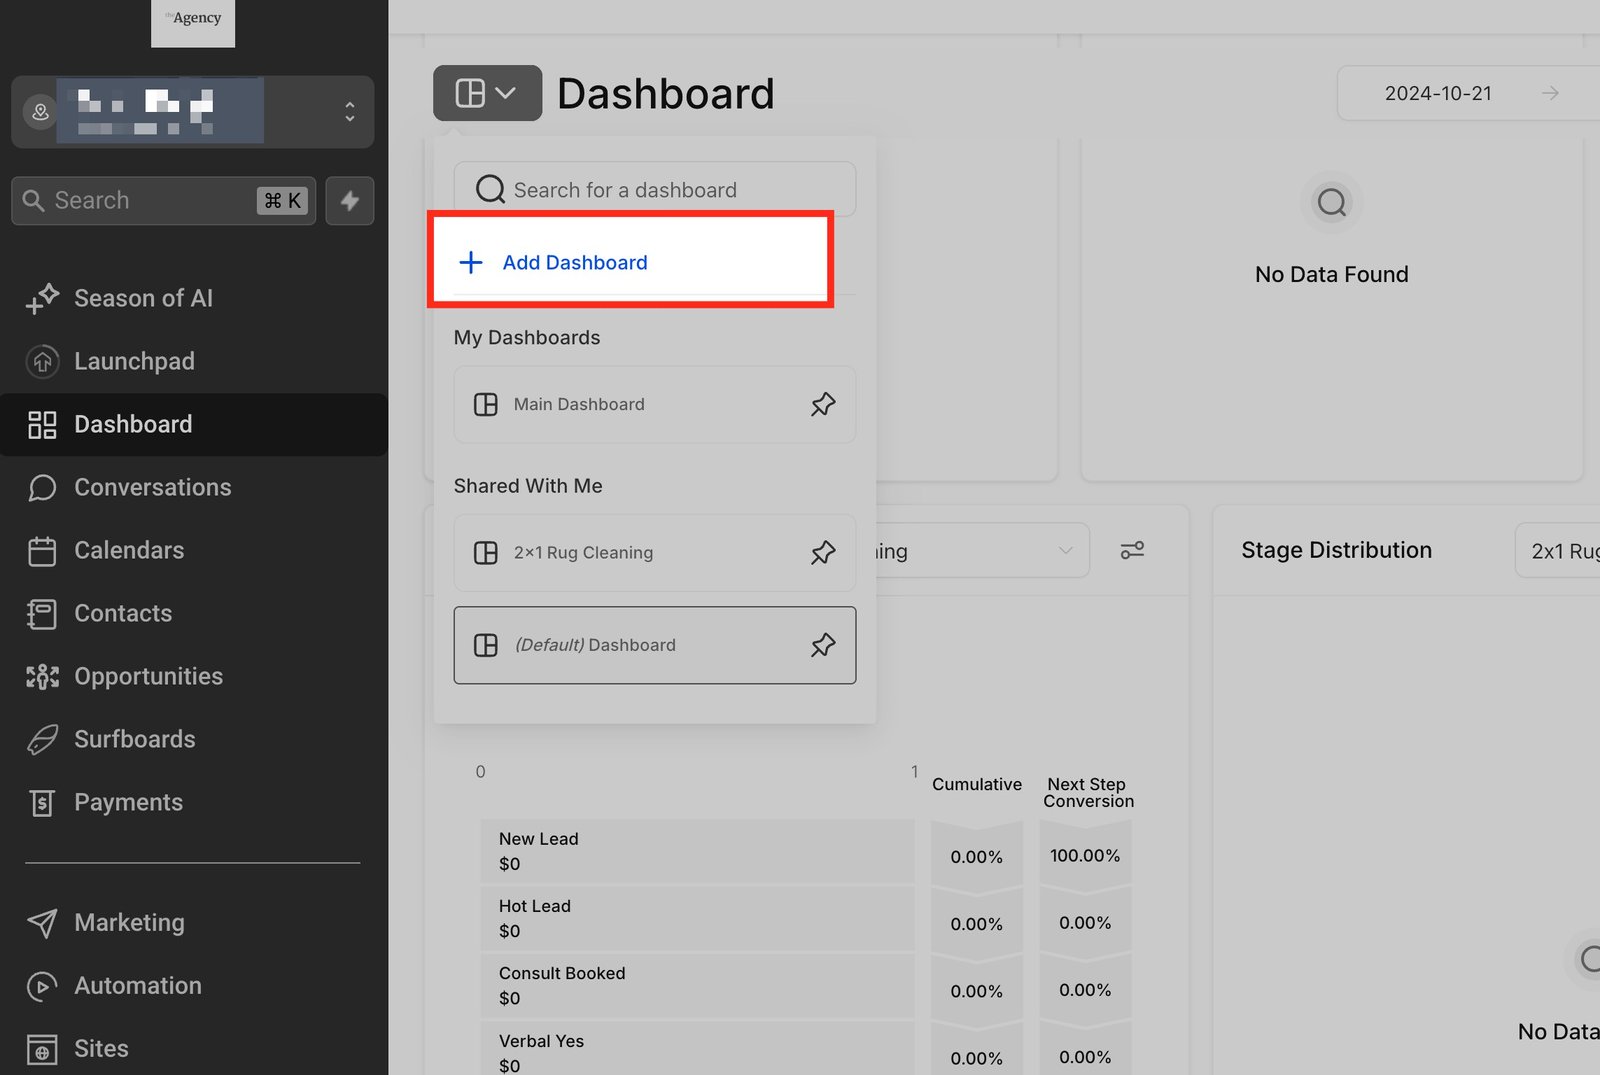Pin the 2×1 Rug Cleaning dashboard
Screen dimensions: 1600x1075
(x=822, y=553)
